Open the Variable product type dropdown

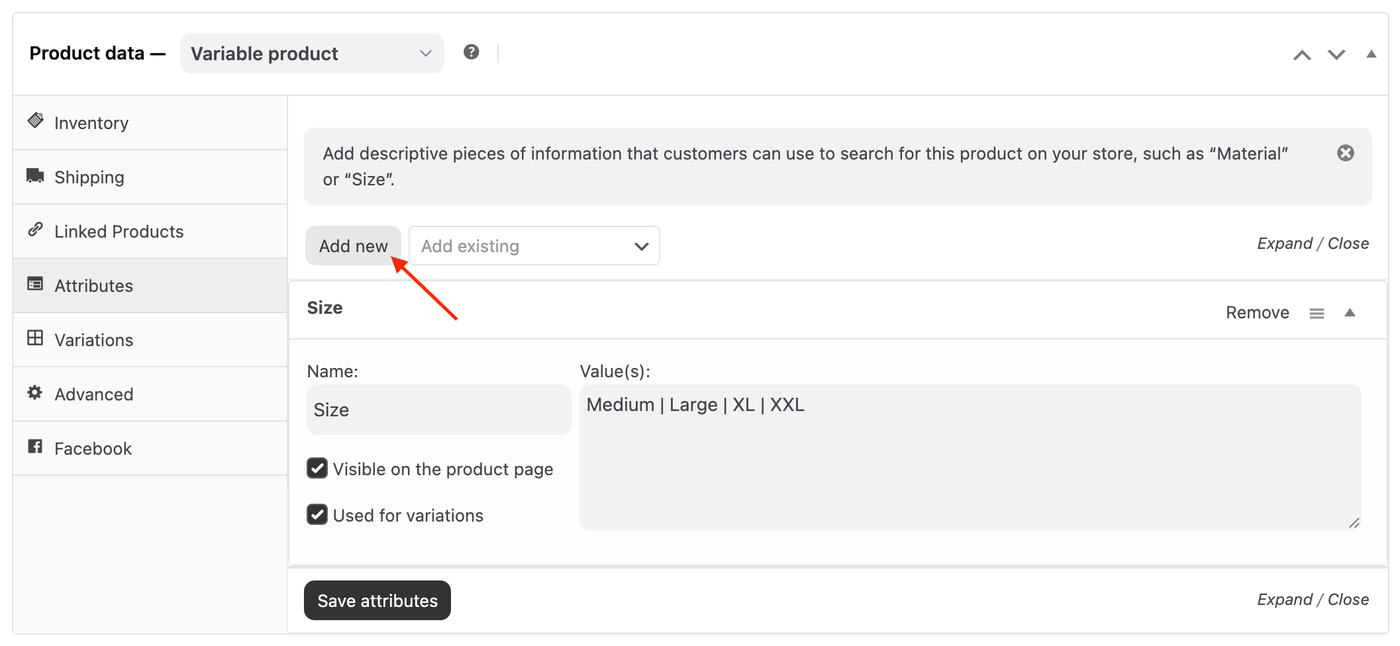click(311, 54)
